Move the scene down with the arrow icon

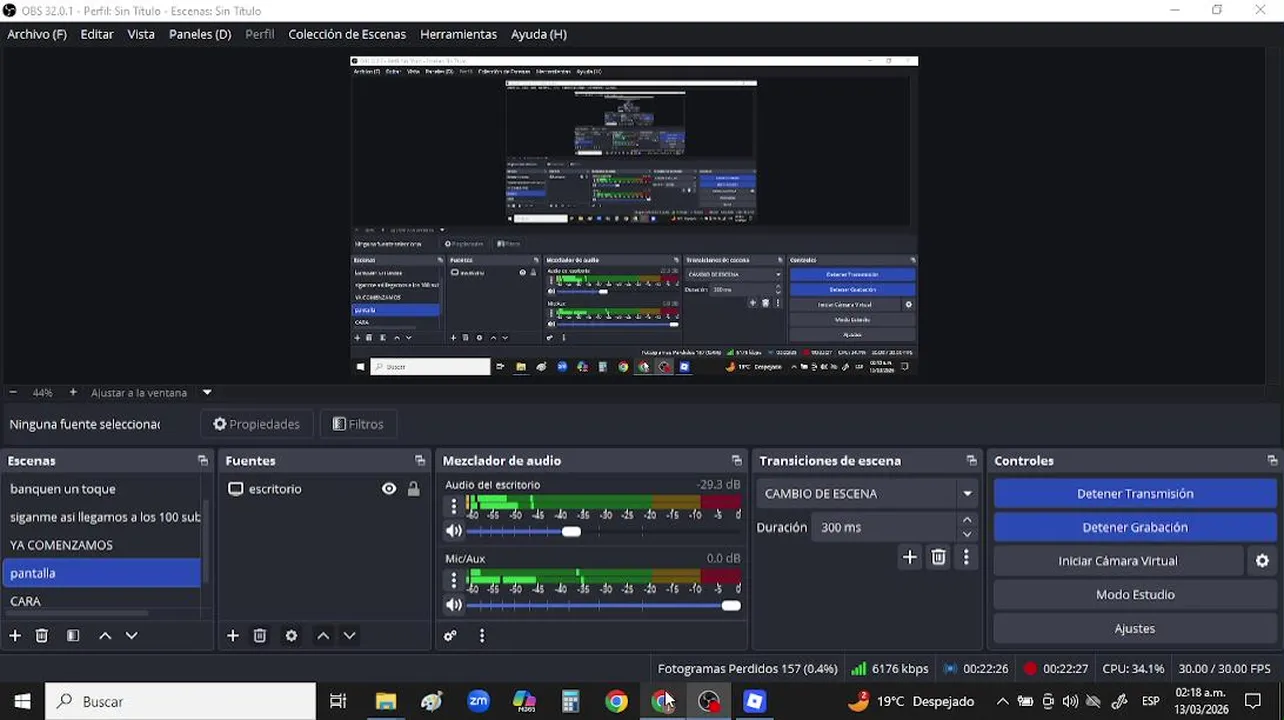coord(131,635)
